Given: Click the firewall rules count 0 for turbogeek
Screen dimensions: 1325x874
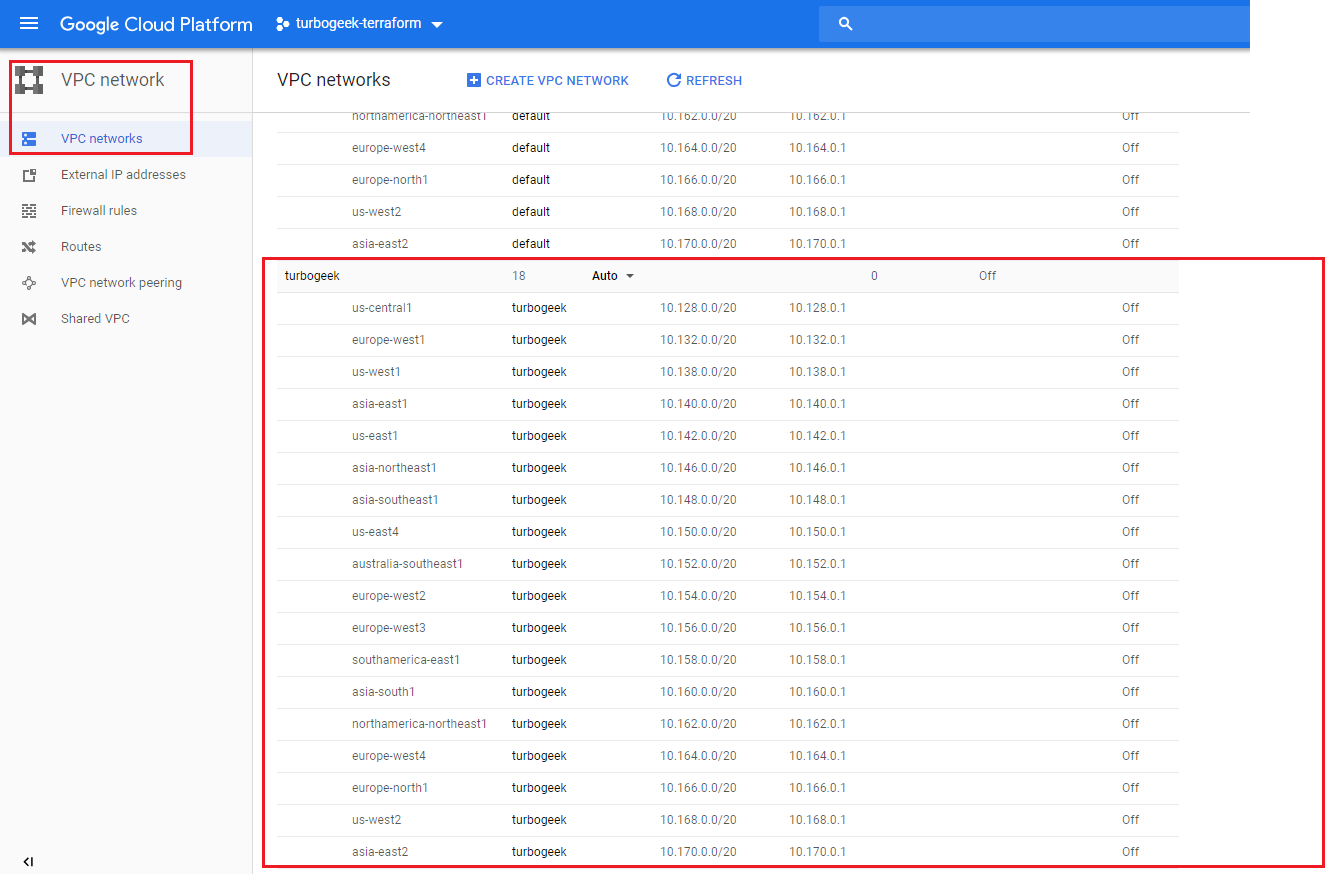Looking at the screenshot, I should click(874, 276).
